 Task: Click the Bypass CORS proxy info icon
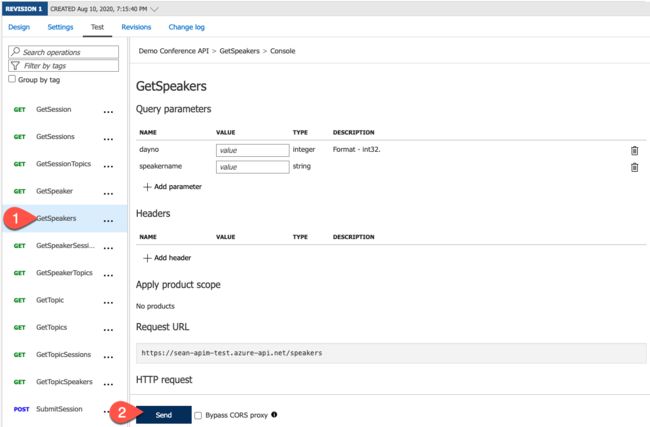point(274,414)
